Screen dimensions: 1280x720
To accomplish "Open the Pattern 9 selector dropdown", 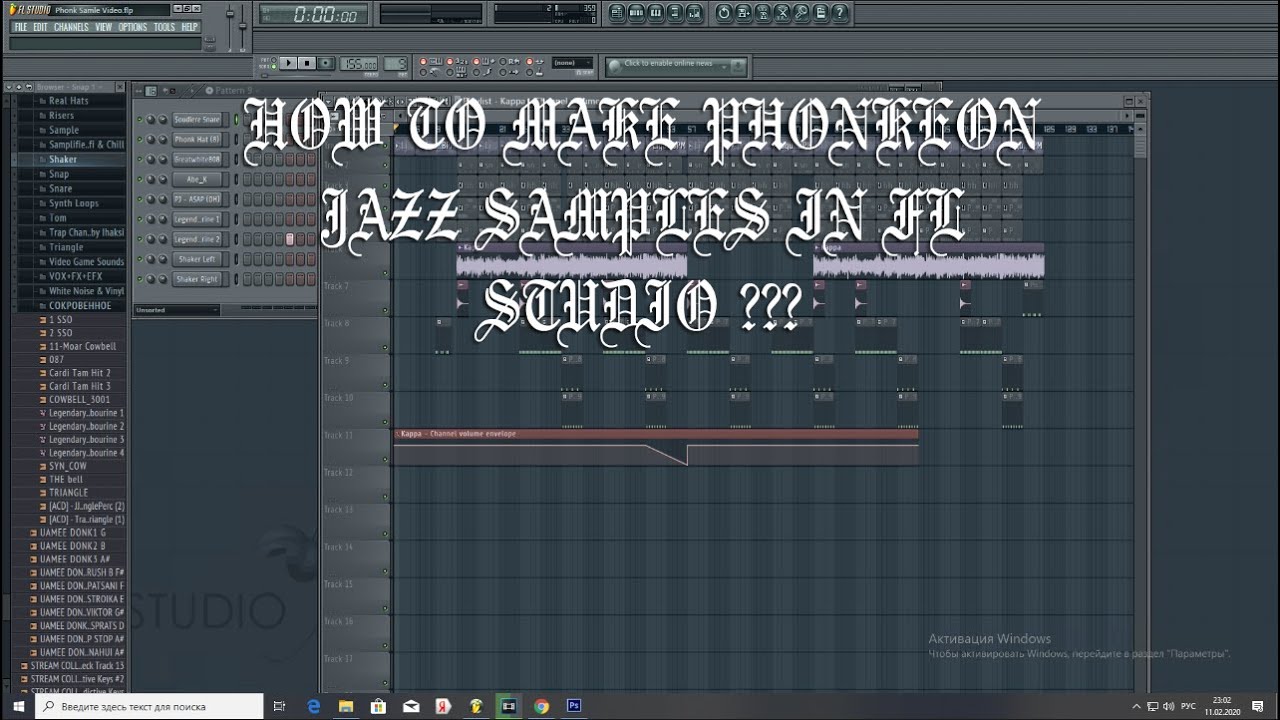I will tap(233, 90).
